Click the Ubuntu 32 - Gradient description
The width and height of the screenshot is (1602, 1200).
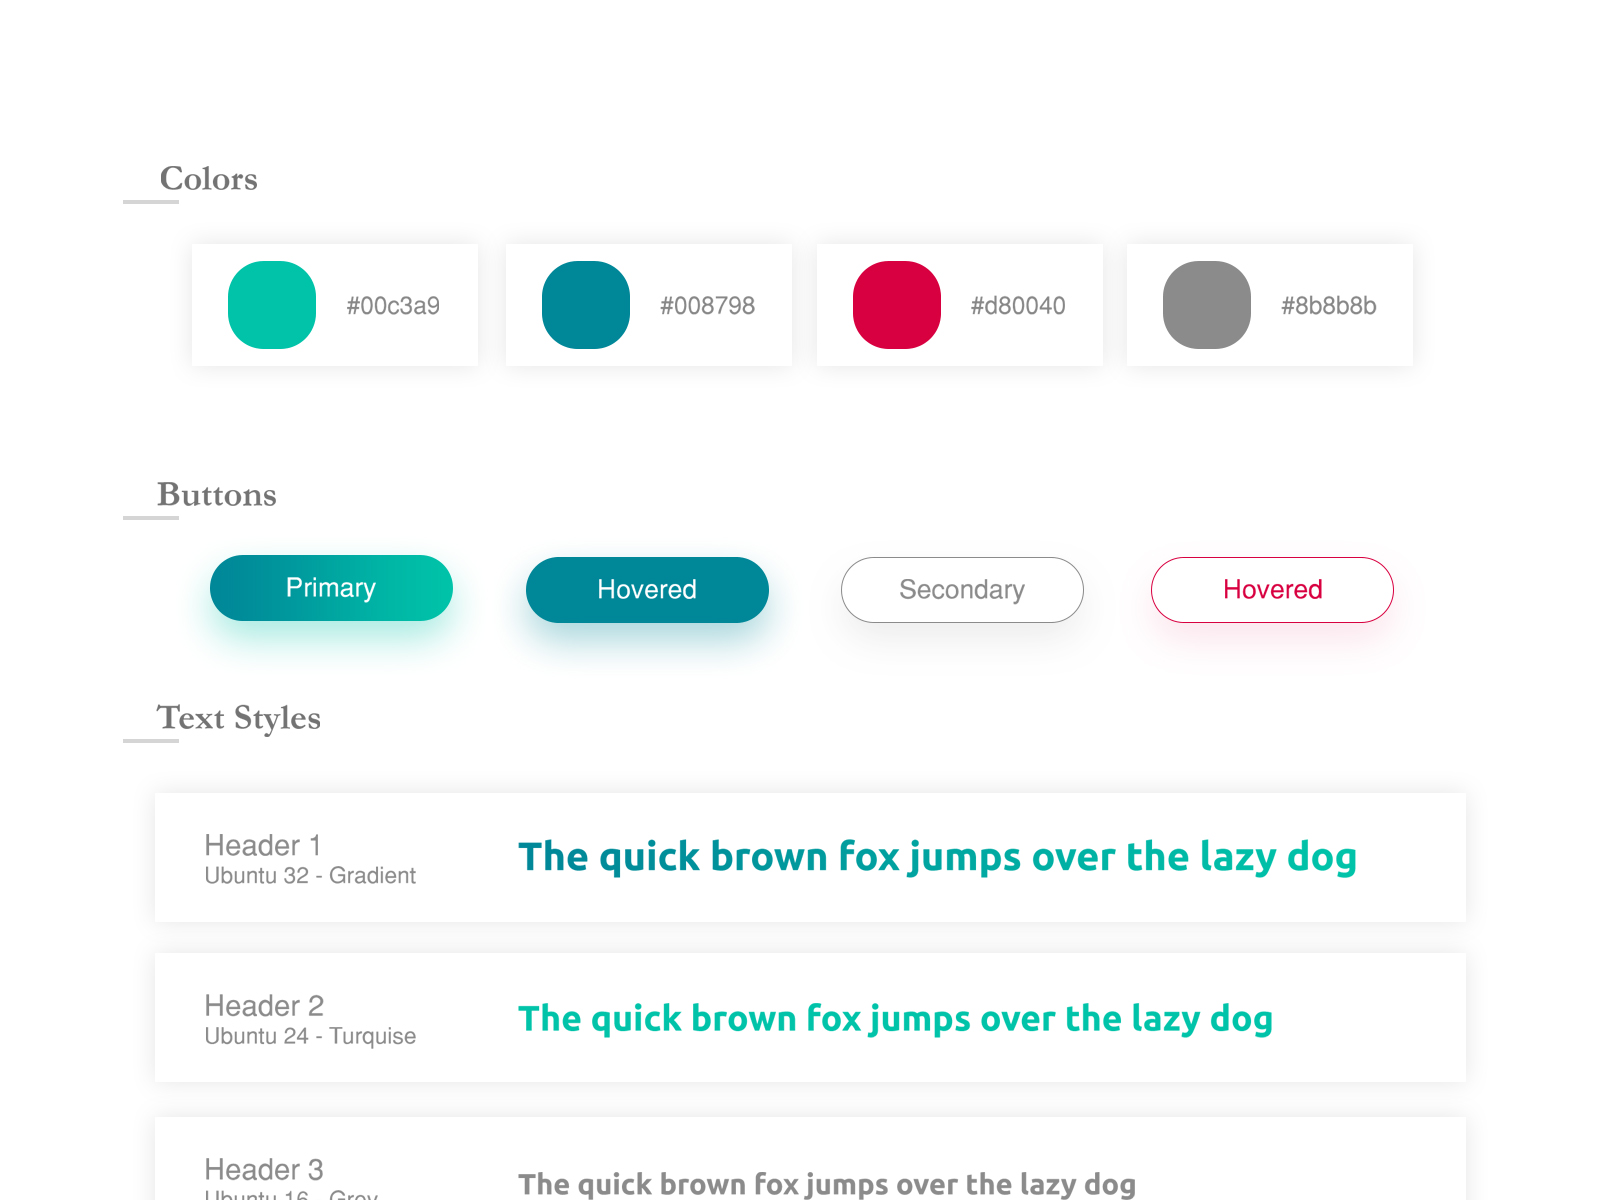pos(310,876)
